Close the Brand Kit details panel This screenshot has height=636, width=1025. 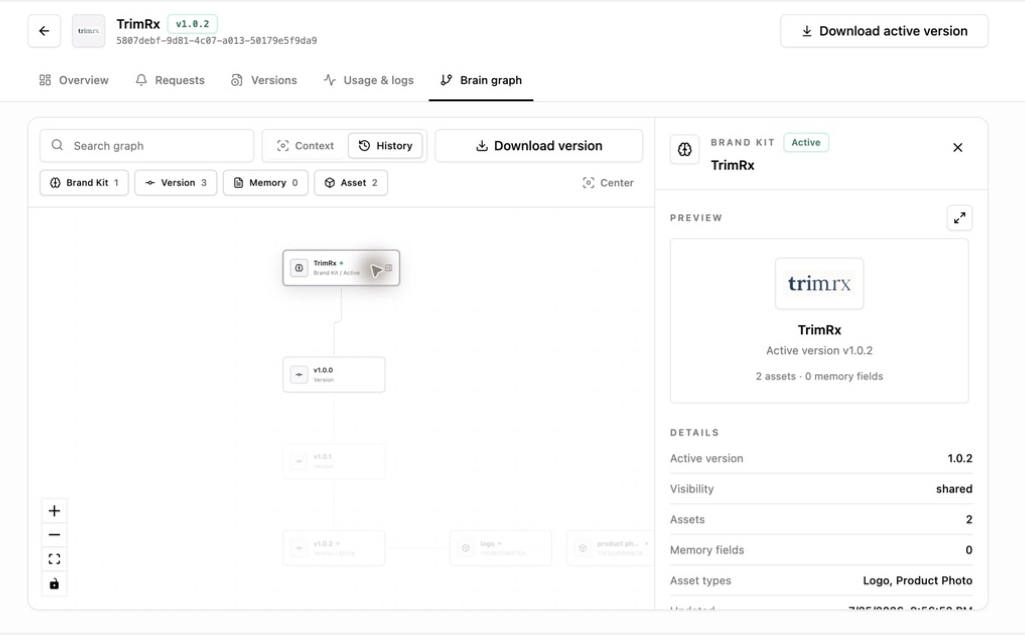click(x=958, y=148)
